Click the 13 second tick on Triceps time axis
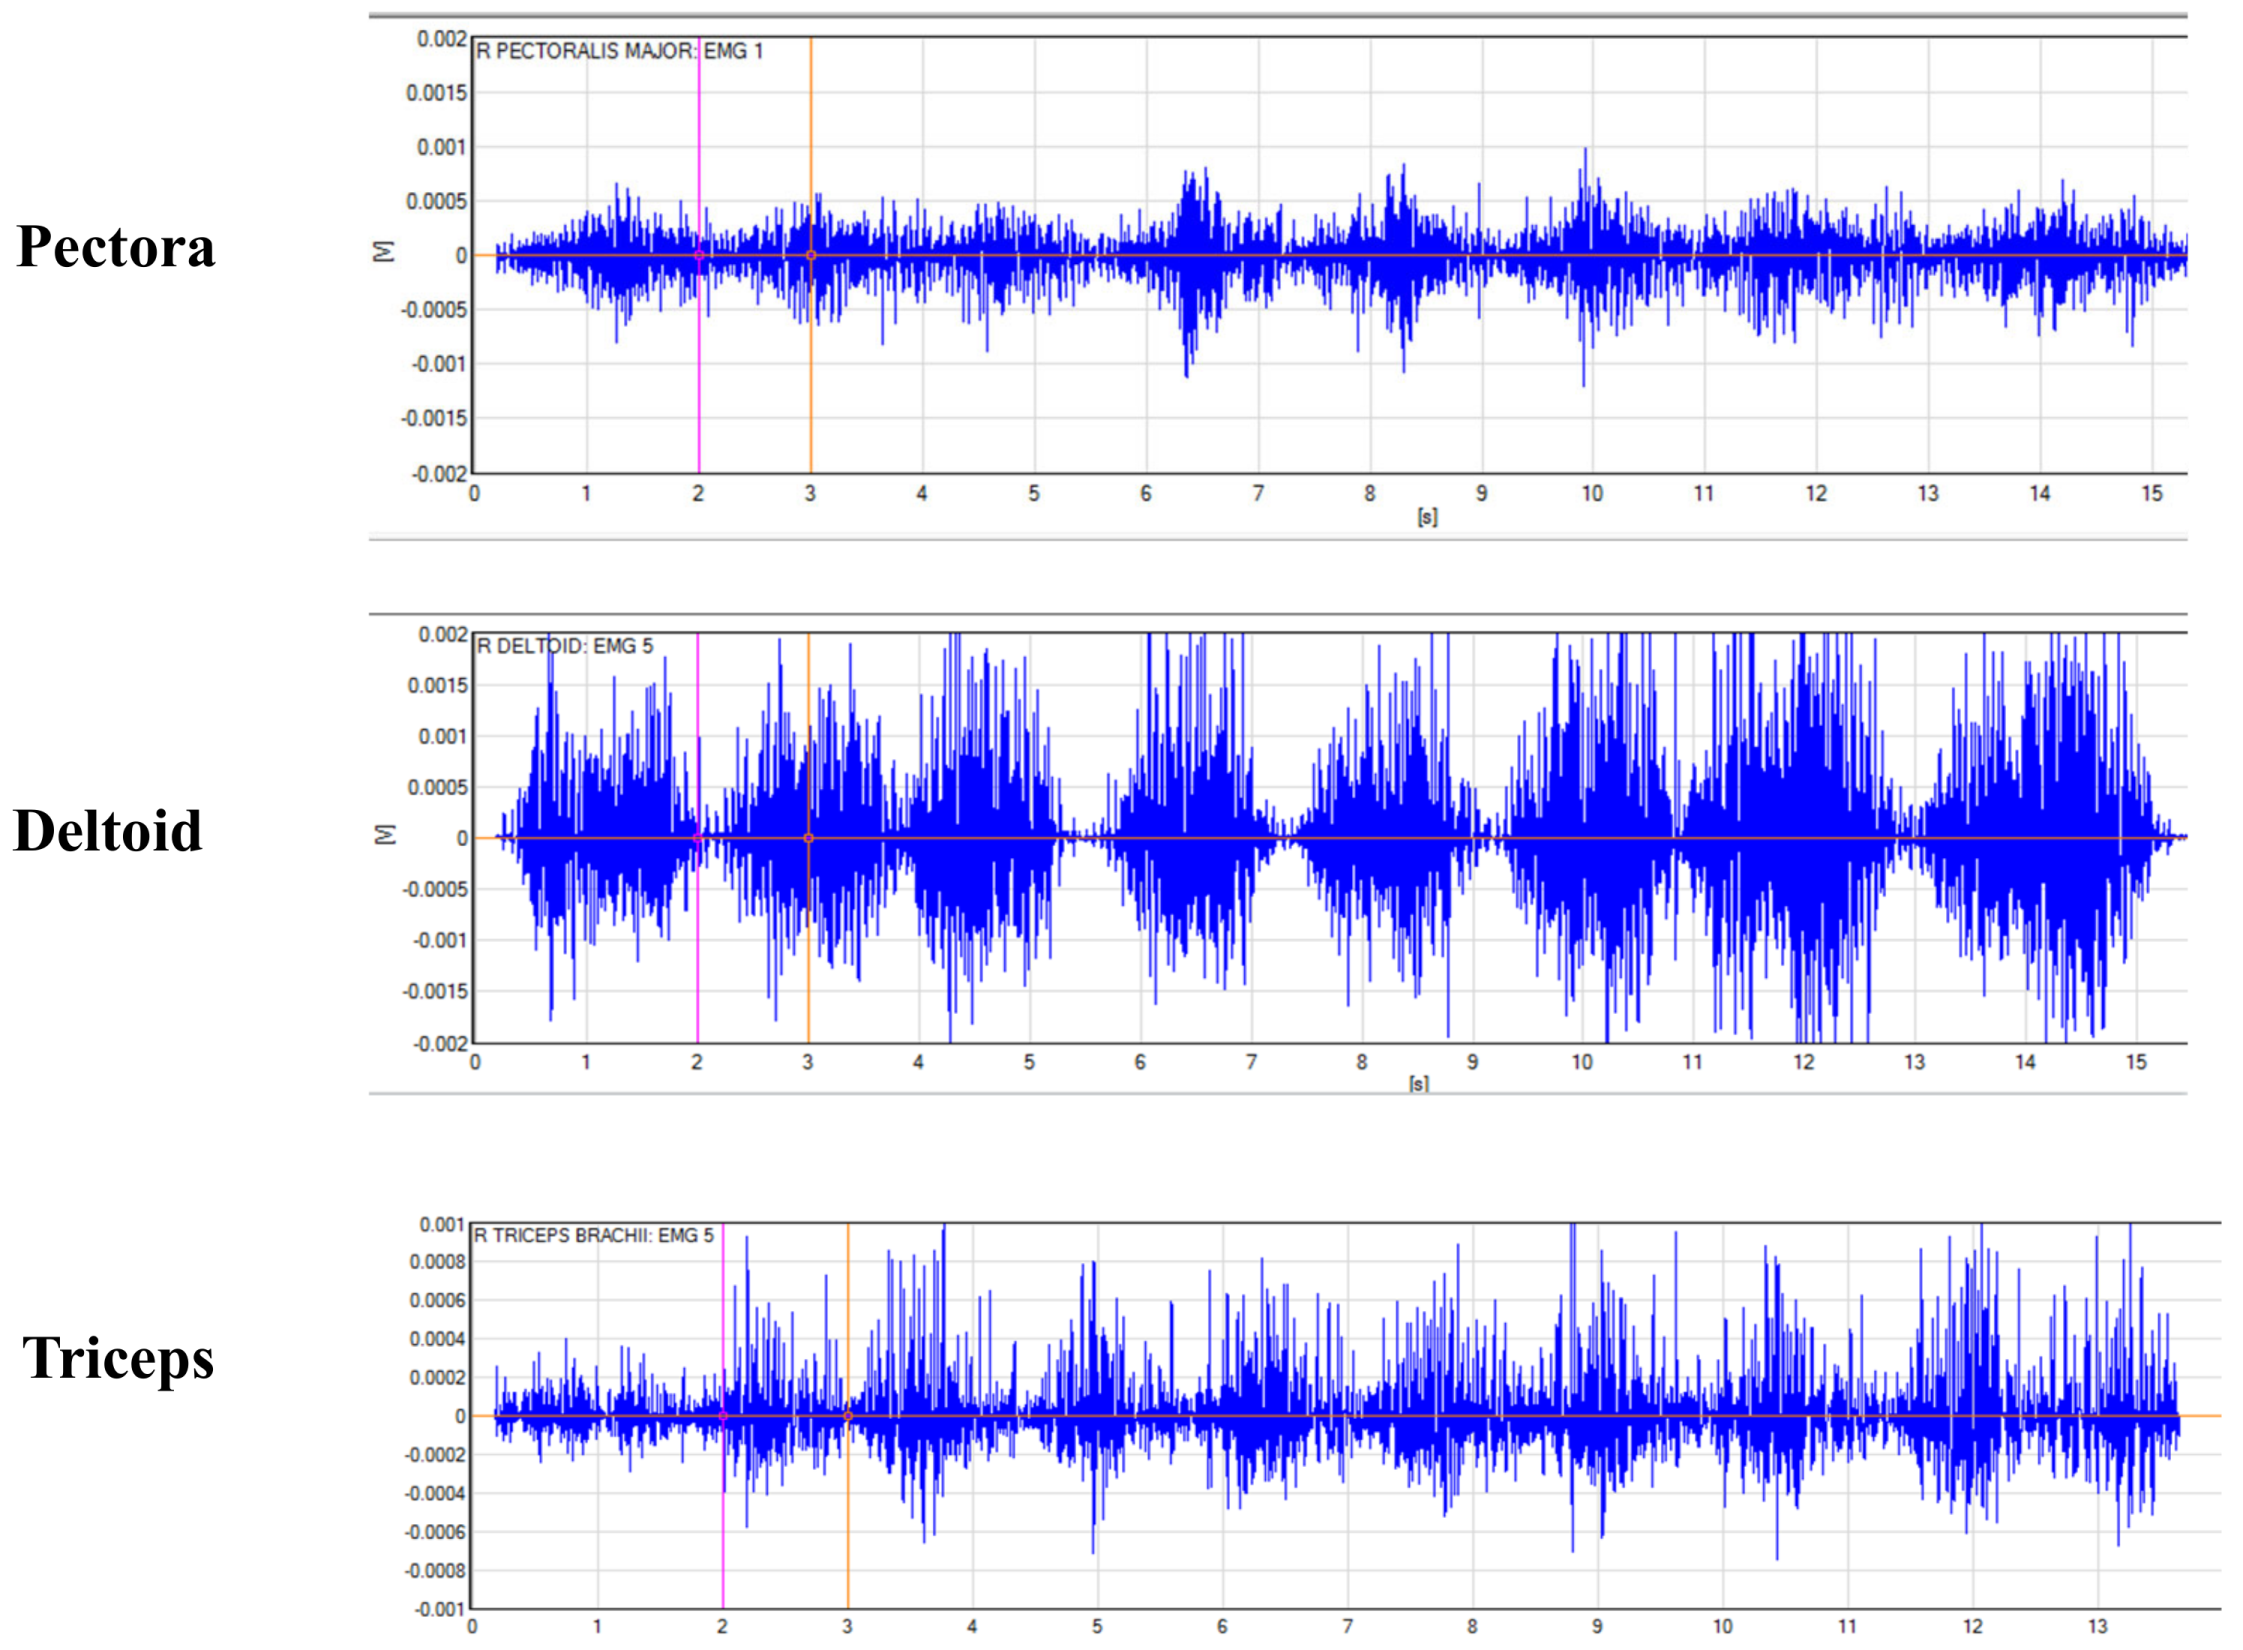The width and height of the screenshot is (2243, 1650). (2097, 1626)
